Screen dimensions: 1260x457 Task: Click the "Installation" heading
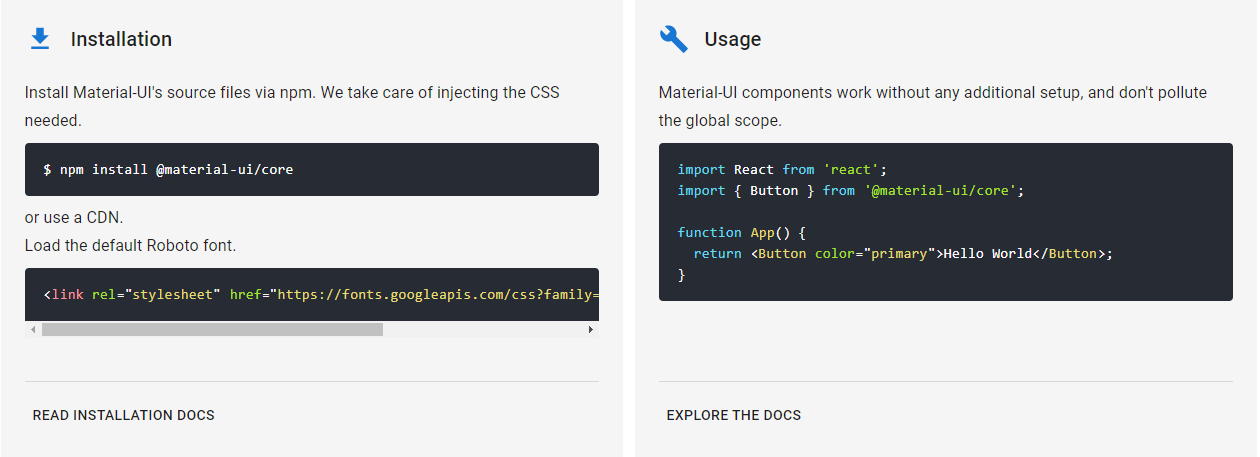tap(121, 39)
